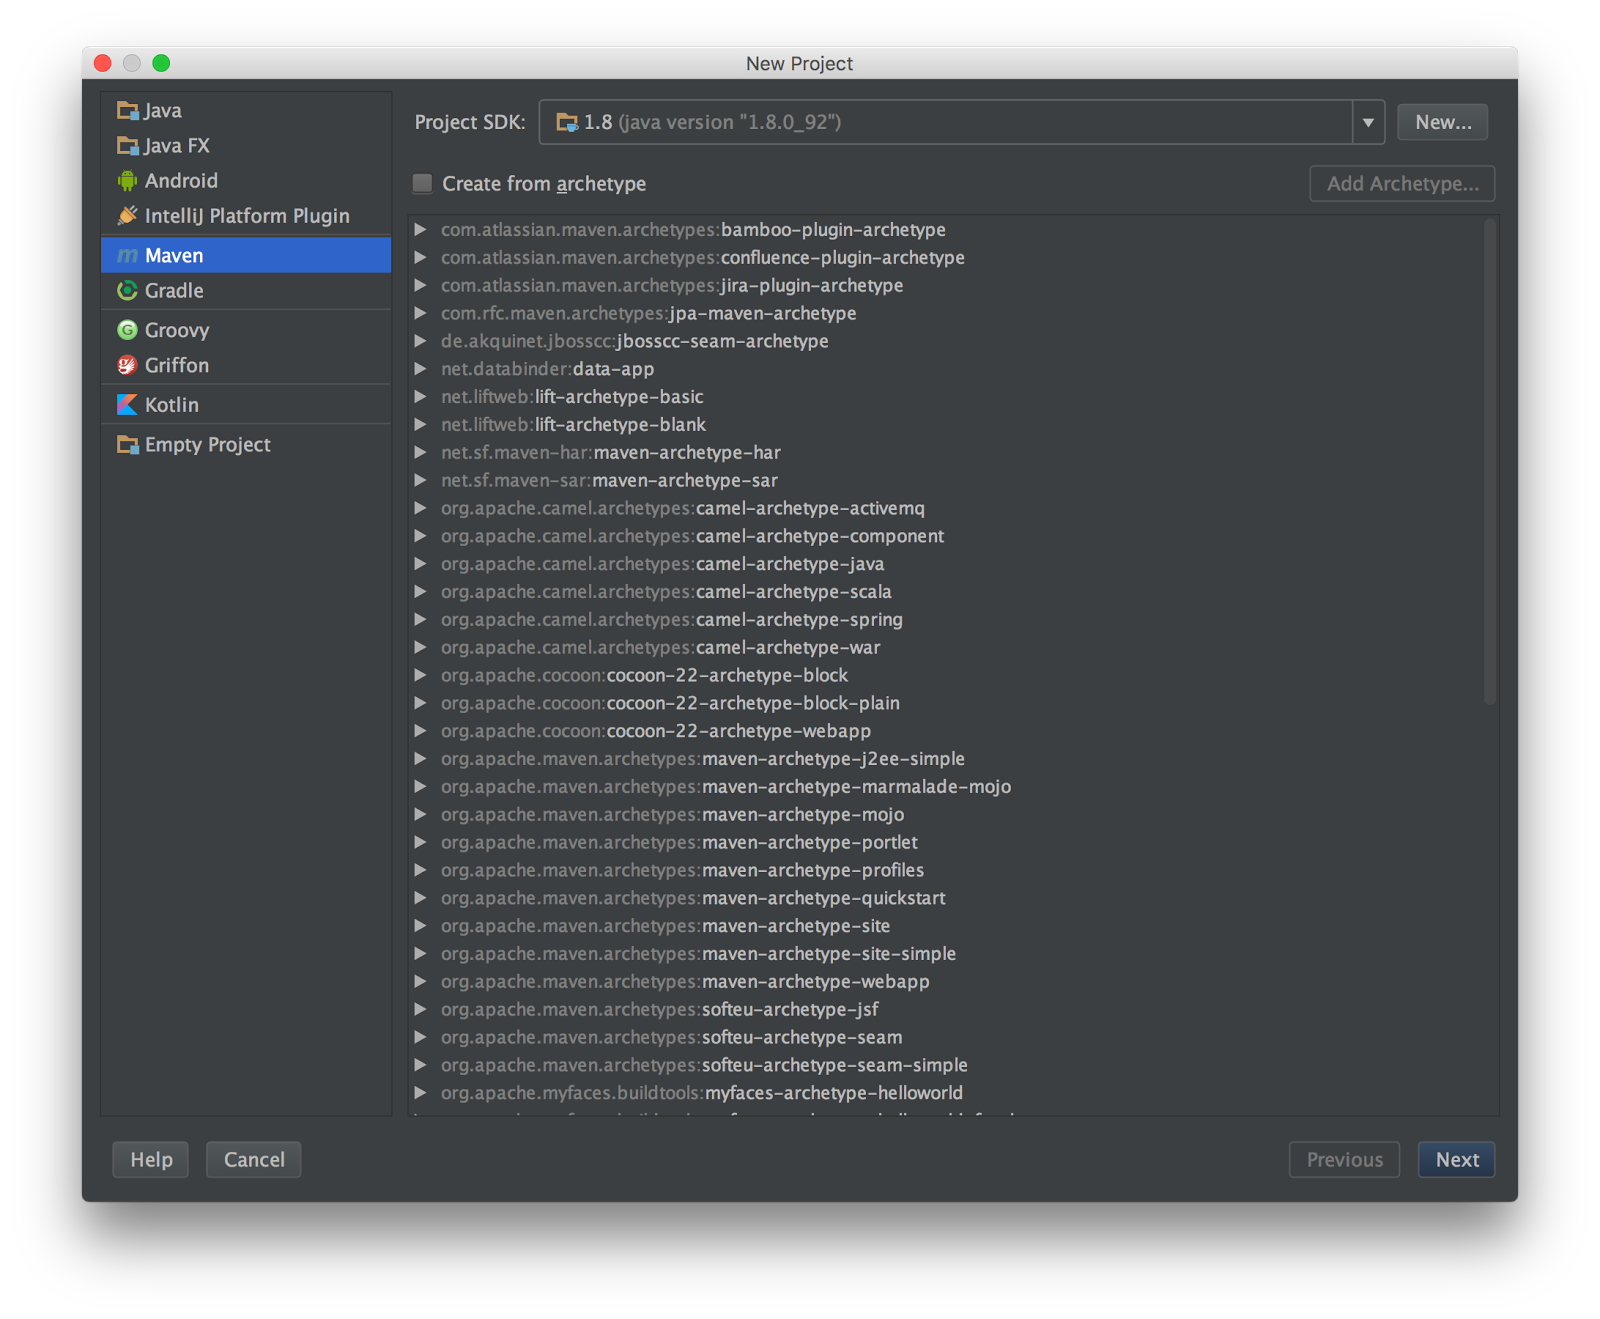
Task: Select the Maven project type
Action: [x=246, y=256]
